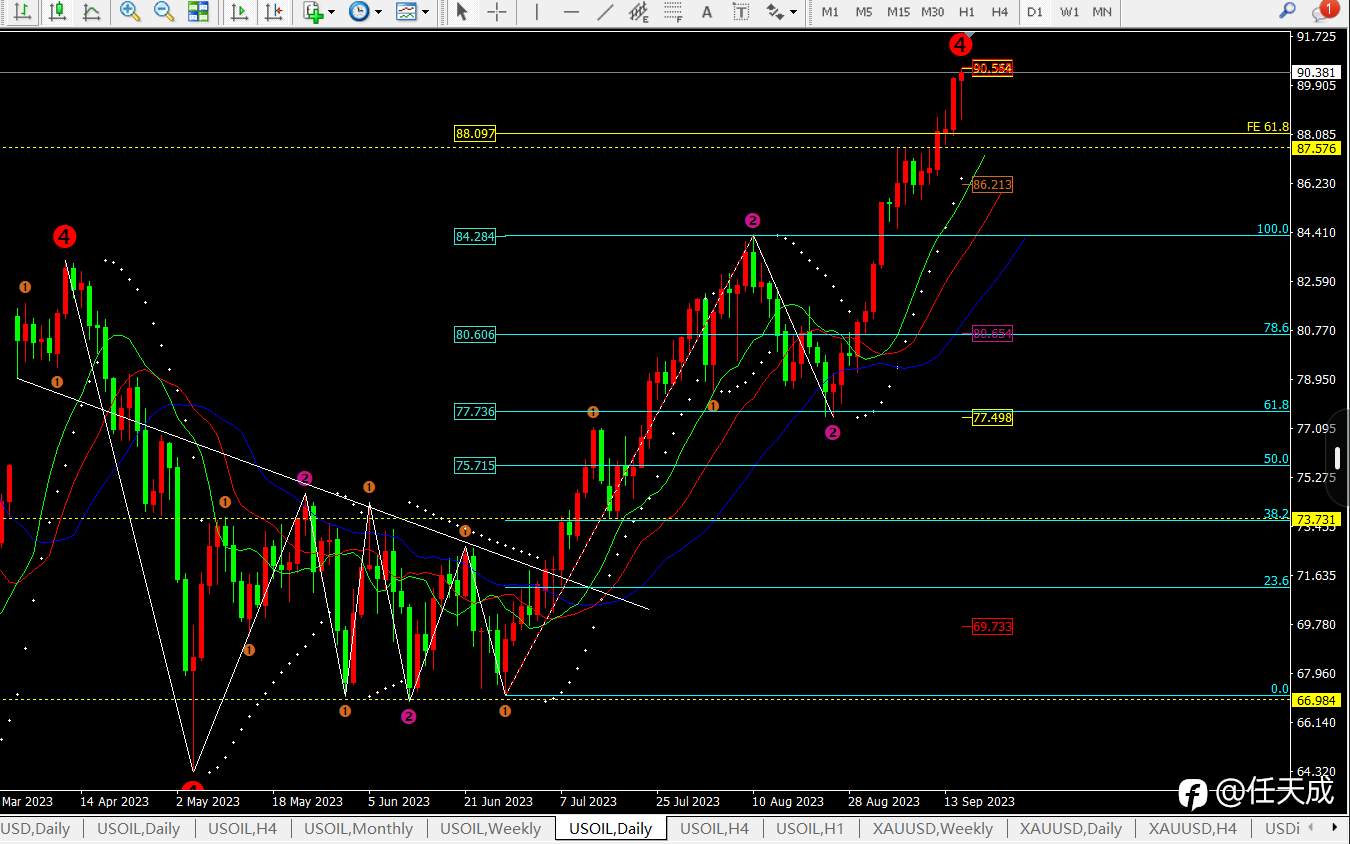Image resolution: width=1350 pixels, height=844 pixels.
Task: Switch chart to line chart mode
Action: click(x=91, y=12)
